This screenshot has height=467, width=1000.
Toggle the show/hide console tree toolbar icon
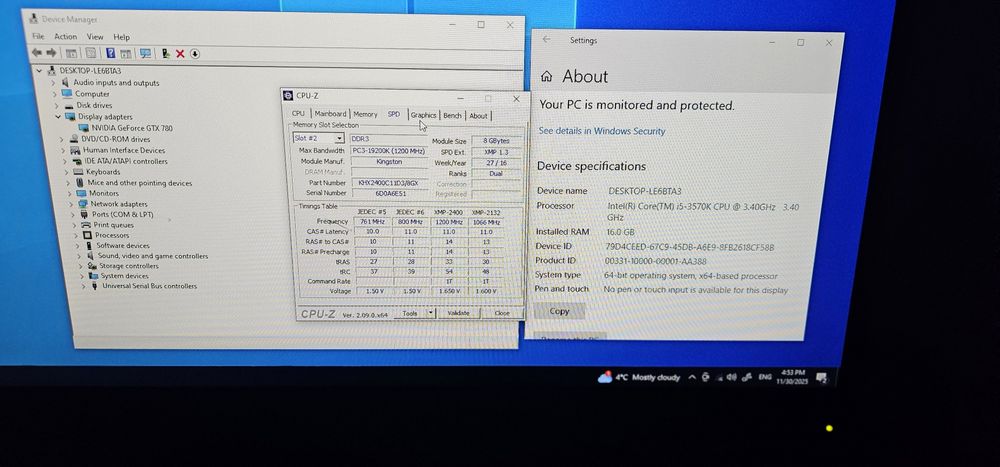click(x=71, y=54)
